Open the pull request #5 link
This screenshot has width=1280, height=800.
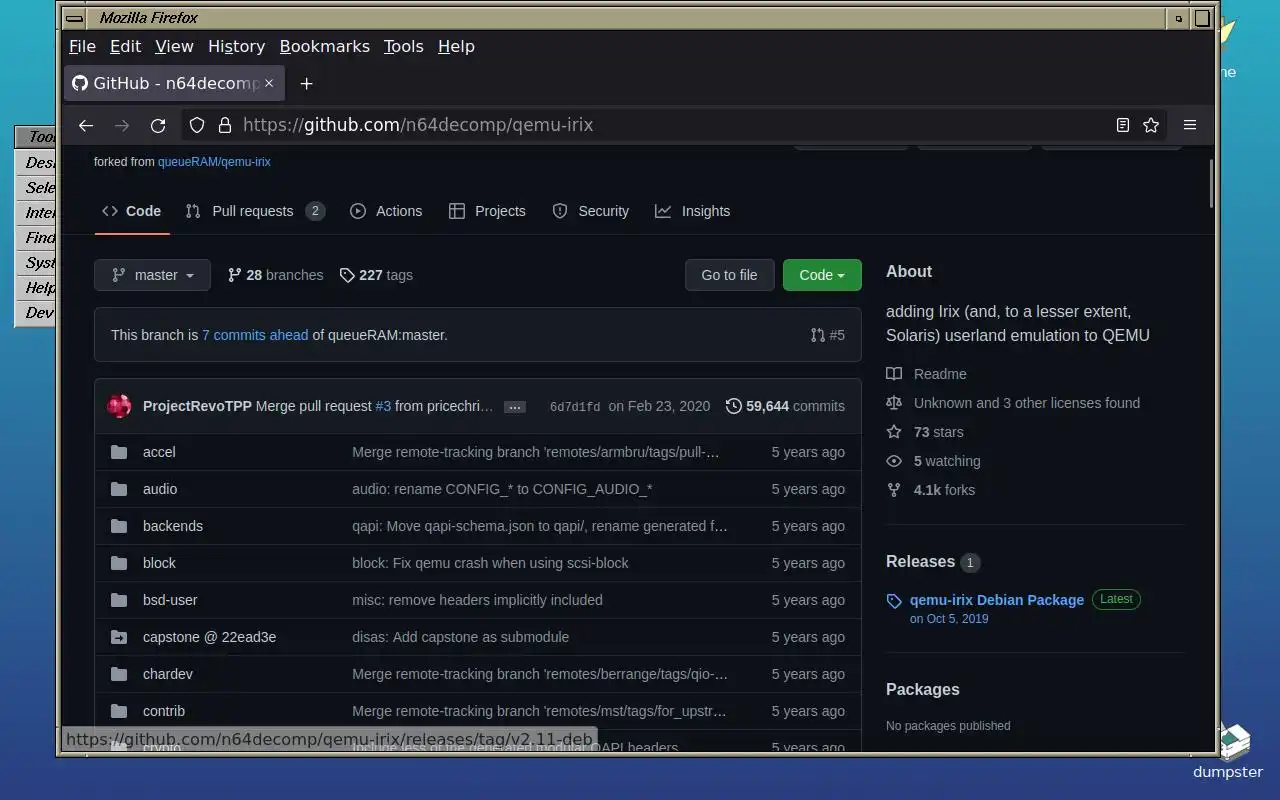(828, 335)
